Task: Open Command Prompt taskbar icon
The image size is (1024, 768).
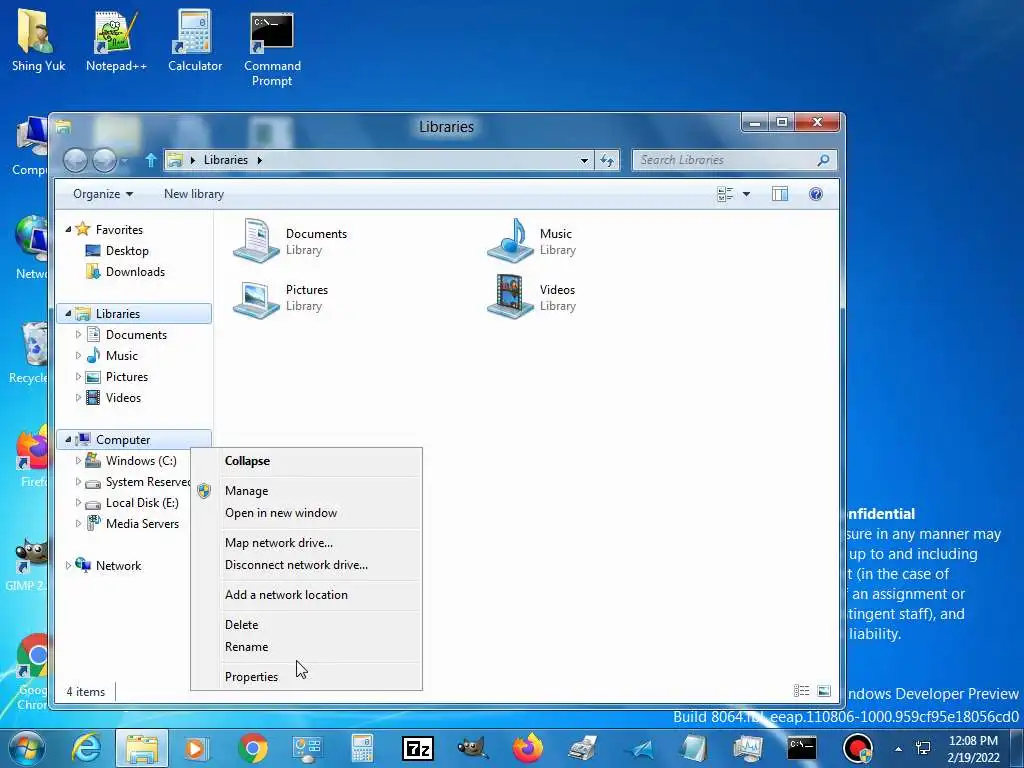Action: [x=802, y=748]
